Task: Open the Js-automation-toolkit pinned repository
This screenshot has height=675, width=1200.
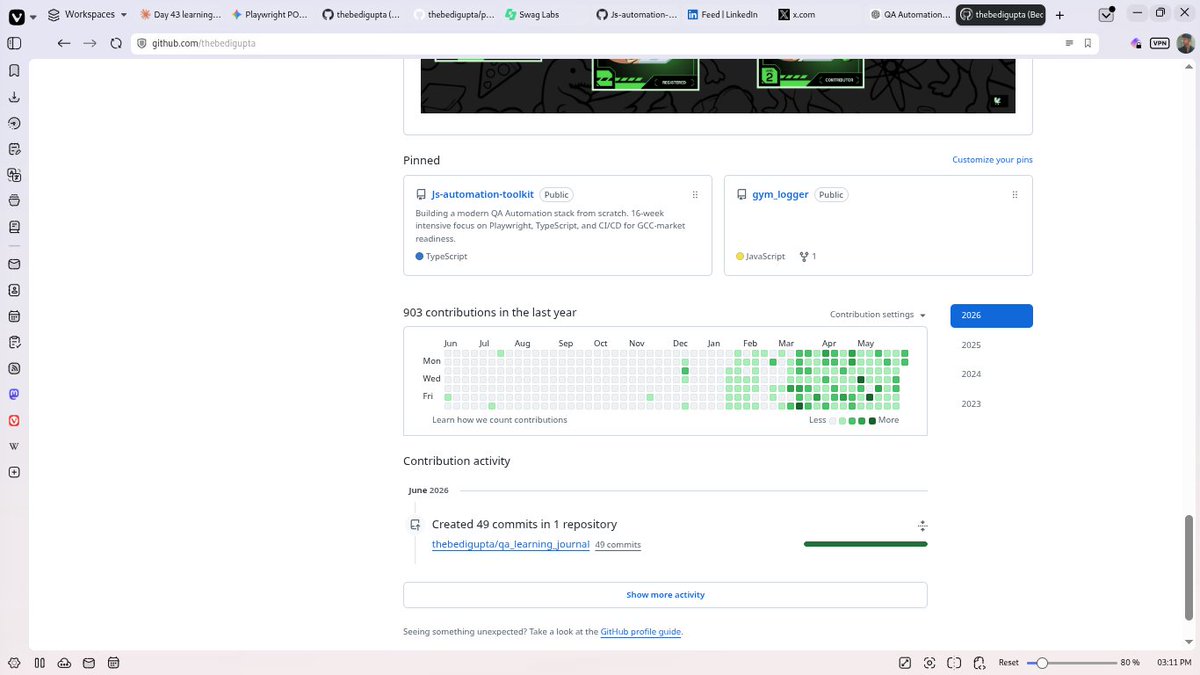Action: pos(482,195)
